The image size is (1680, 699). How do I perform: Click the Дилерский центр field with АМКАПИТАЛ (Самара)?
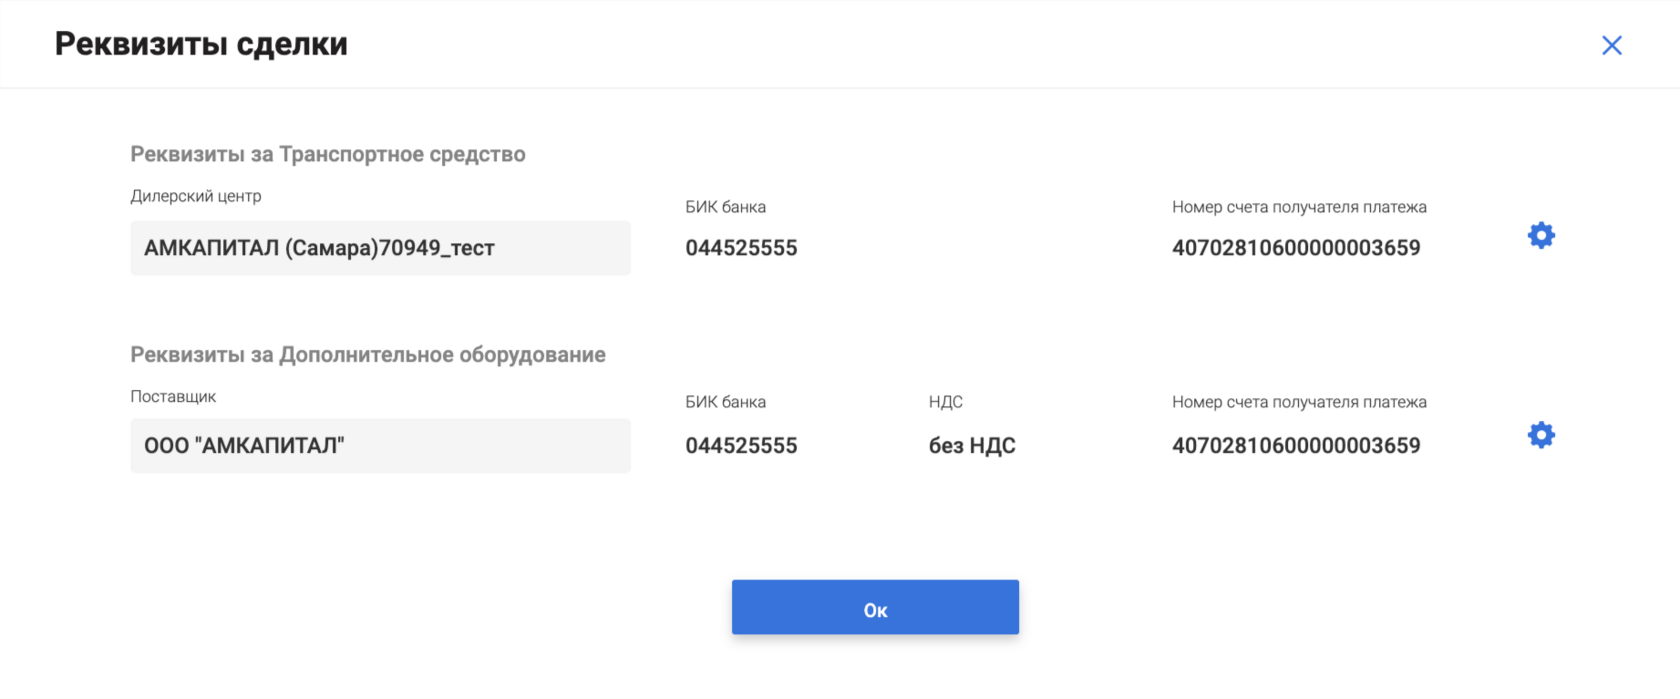point(380,248)
